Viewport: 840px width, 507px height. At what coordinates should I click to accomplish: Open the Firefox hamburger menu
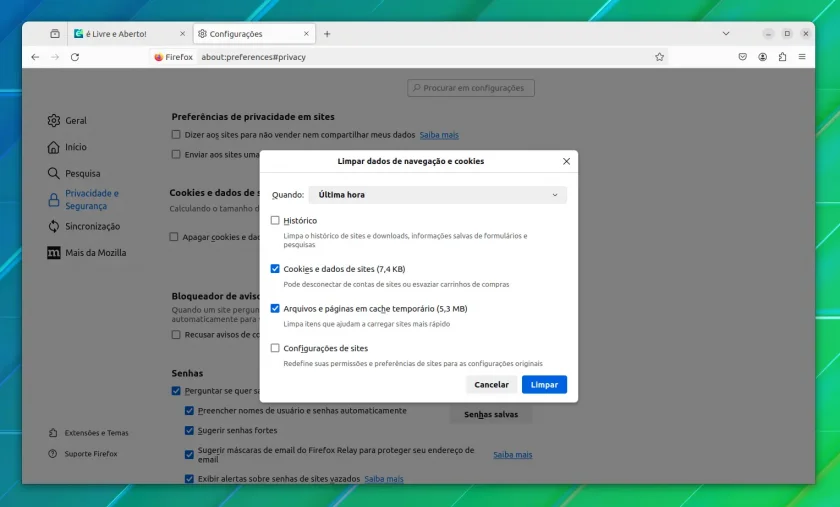[x=802, y=57]
